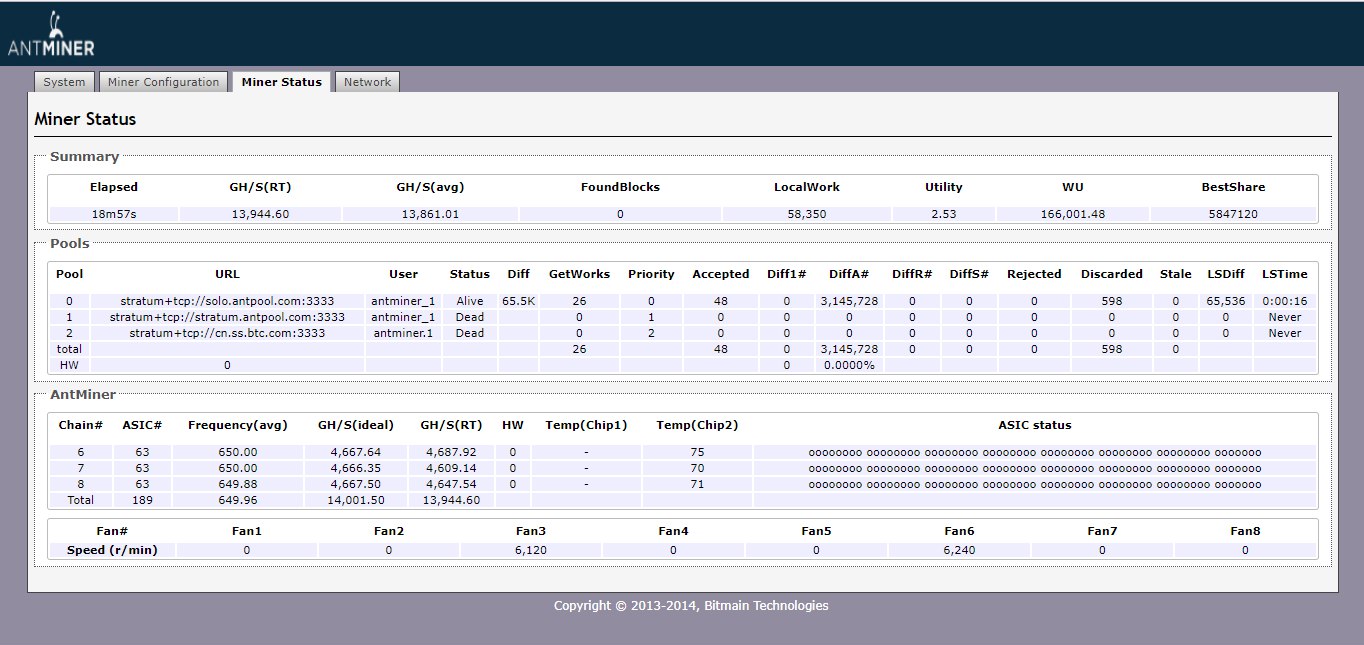Click Temp(Chip2) value 75

(x=697, y=452)
